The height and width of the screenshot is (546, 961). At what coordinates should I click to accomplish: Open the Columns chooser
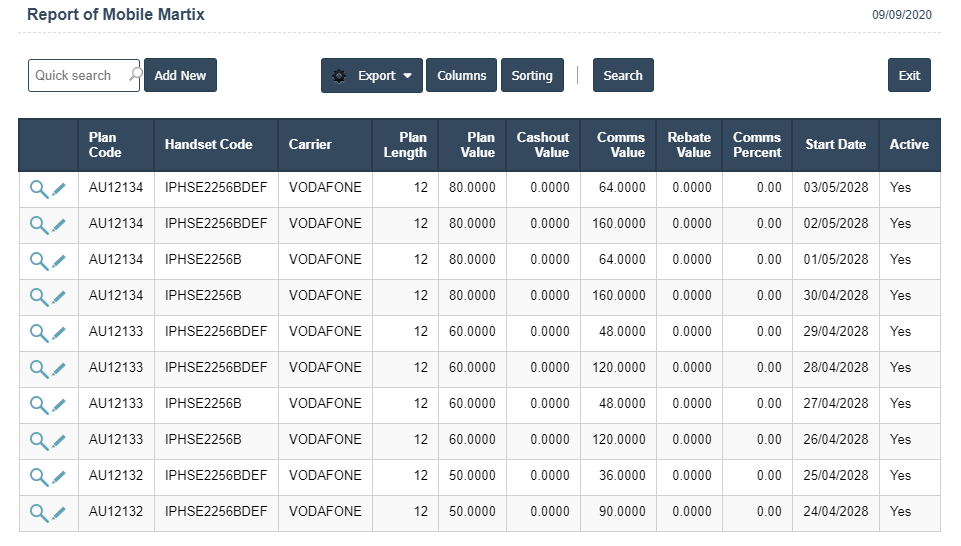pos(461,76)
